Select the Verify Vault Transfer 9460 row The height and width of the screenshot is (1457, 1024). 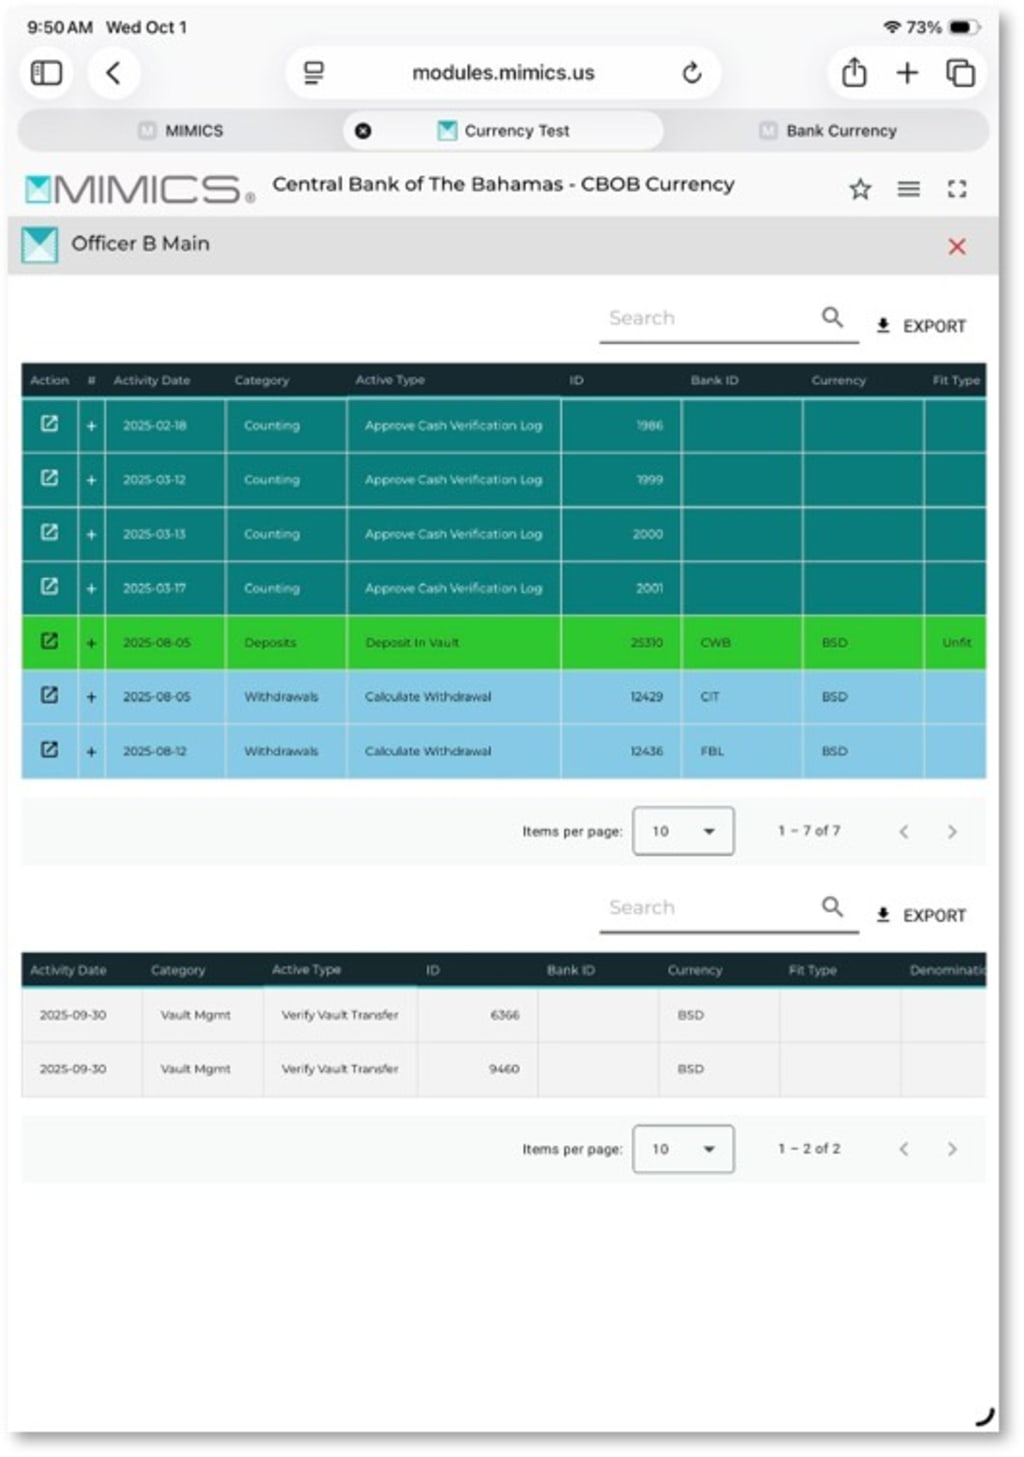click(x=503, y=1069)
